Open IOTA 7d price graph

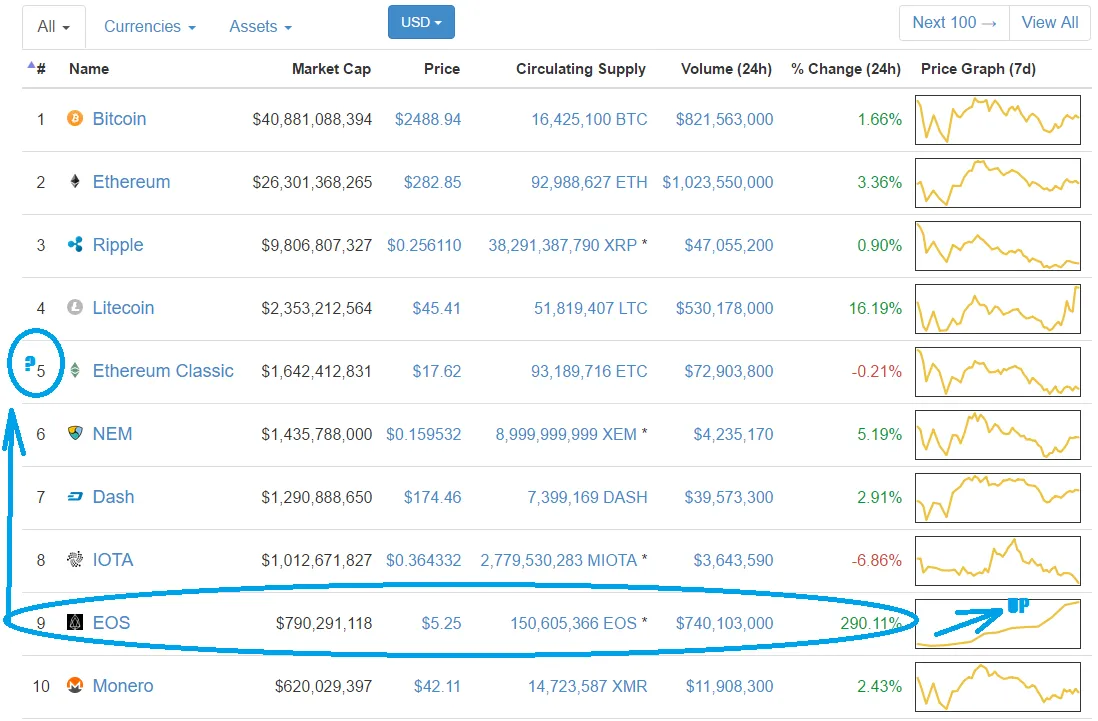click(998, 561)
